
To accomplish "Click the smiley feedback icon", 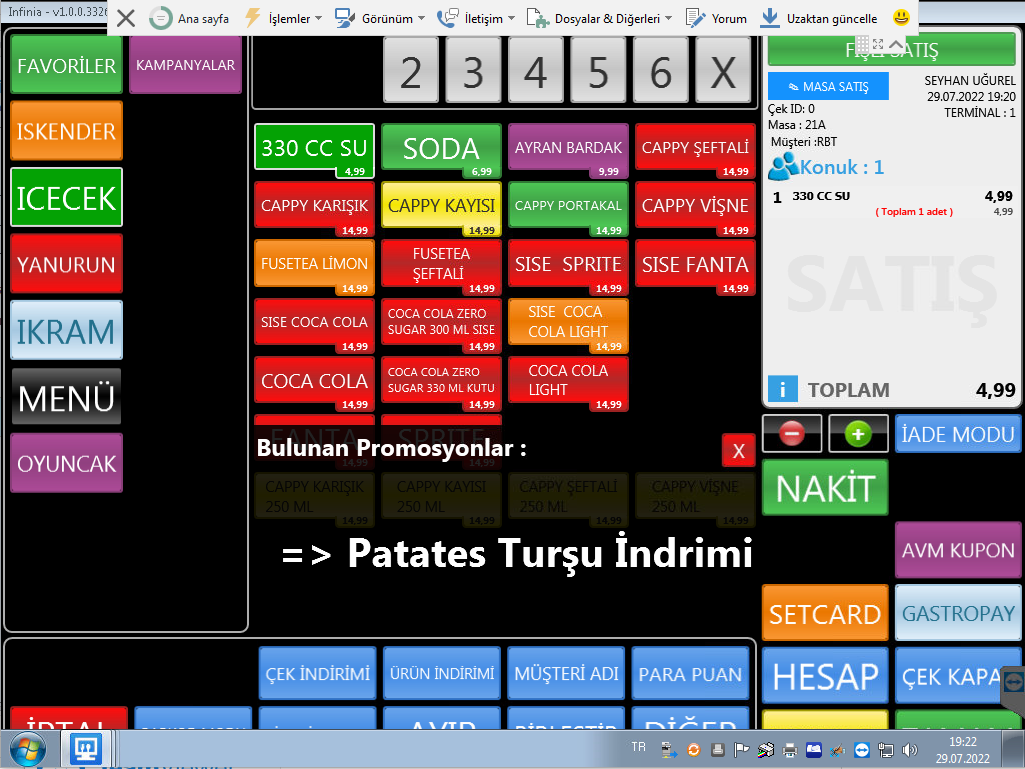I will 901,17.
